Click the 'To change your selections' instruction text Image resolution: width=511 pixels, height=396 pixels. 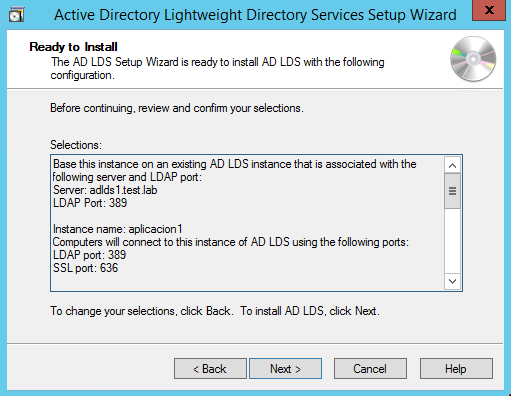click(113, 311)
